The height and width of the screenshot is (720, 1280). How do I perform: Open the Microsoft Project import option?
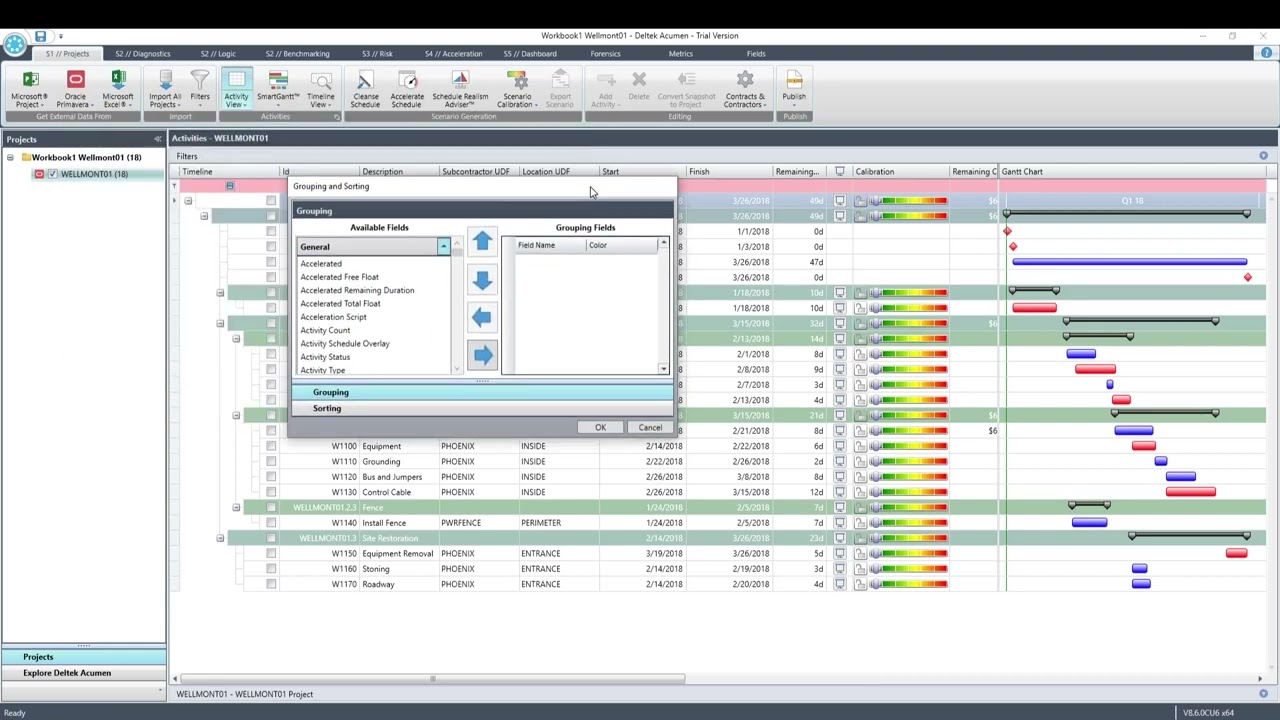(x=30, y=89)
